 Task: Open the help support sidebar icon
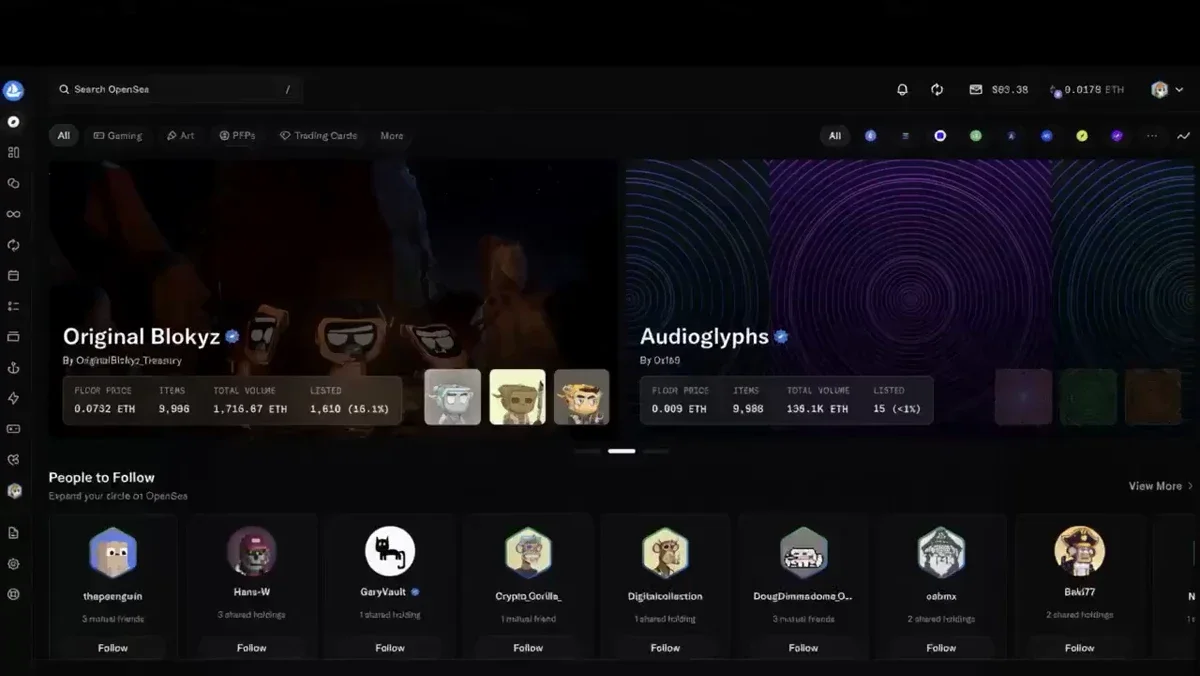(13, 594)
